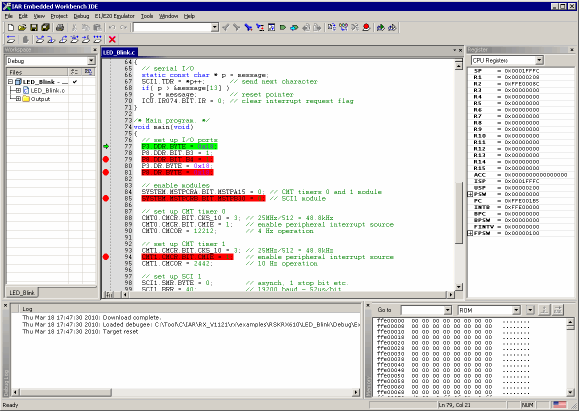This screenshot has height=411, width=579.
Task: Open the Project menu
Action: tap(59, 16)
